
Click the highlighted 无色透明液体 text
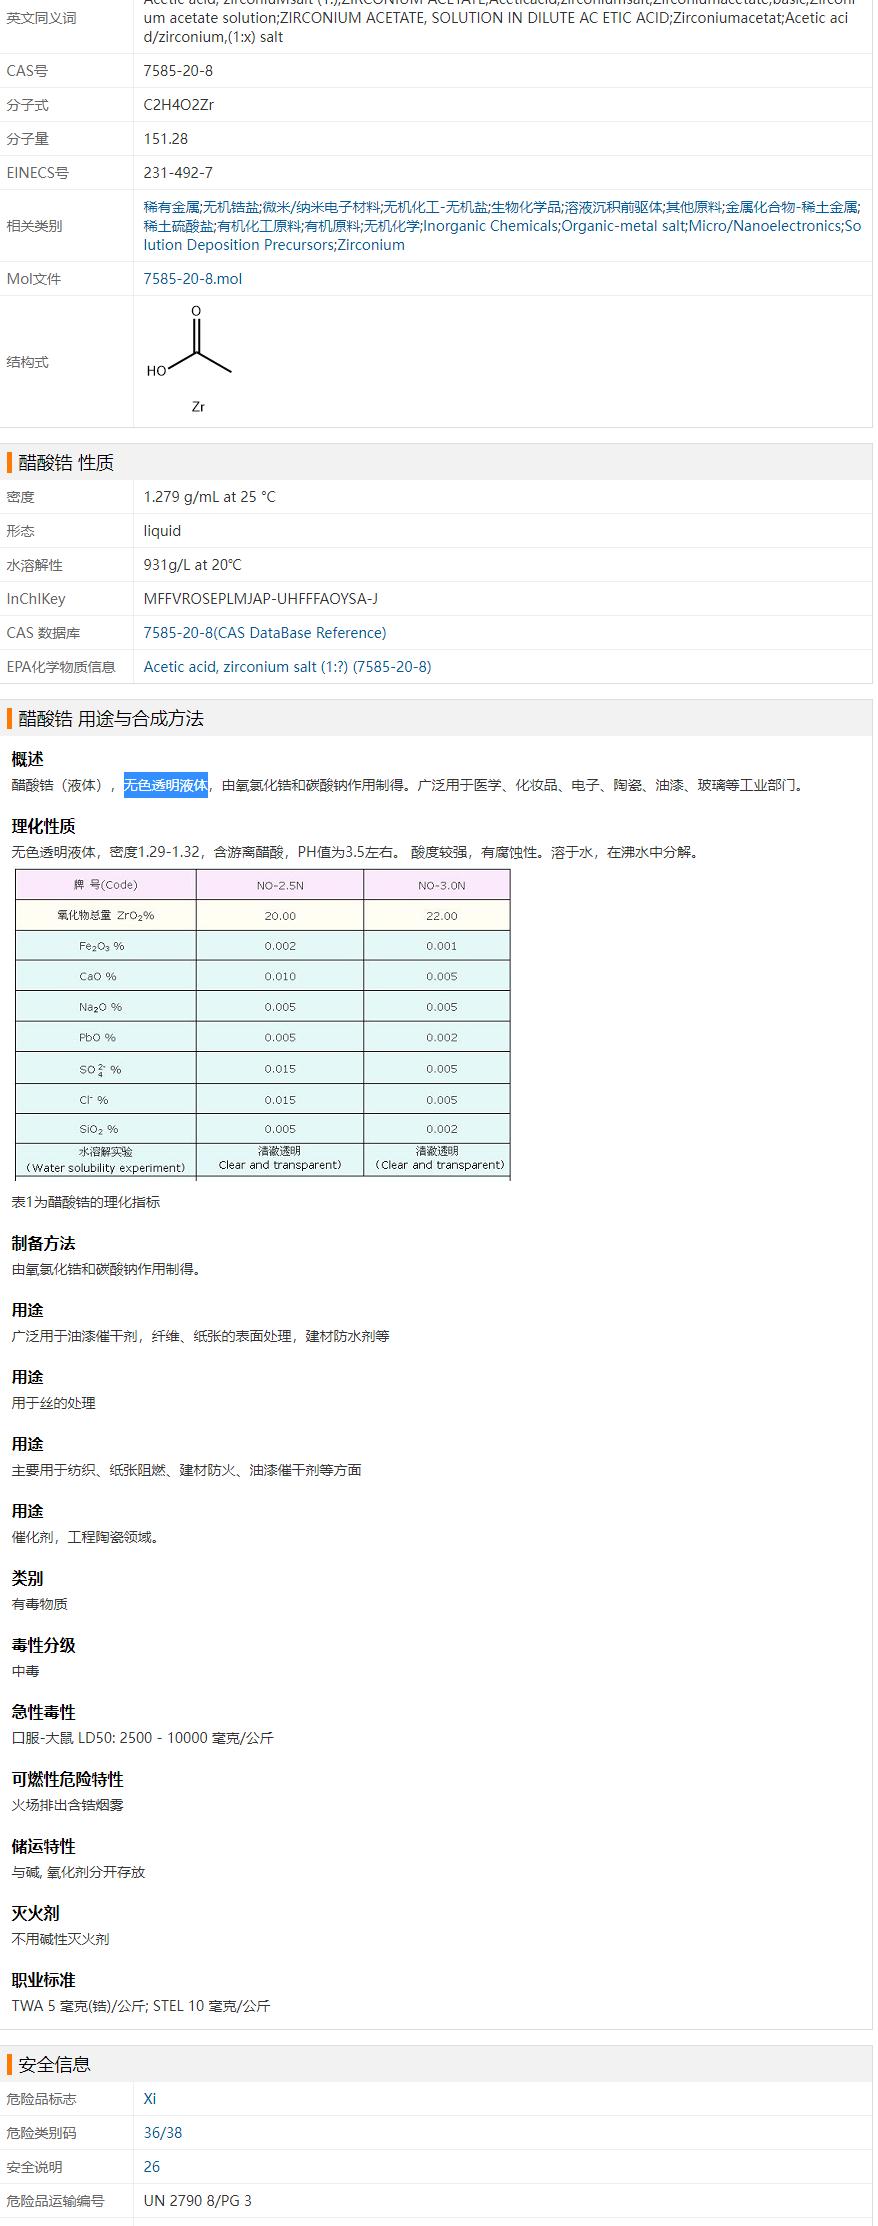(166, 785)
